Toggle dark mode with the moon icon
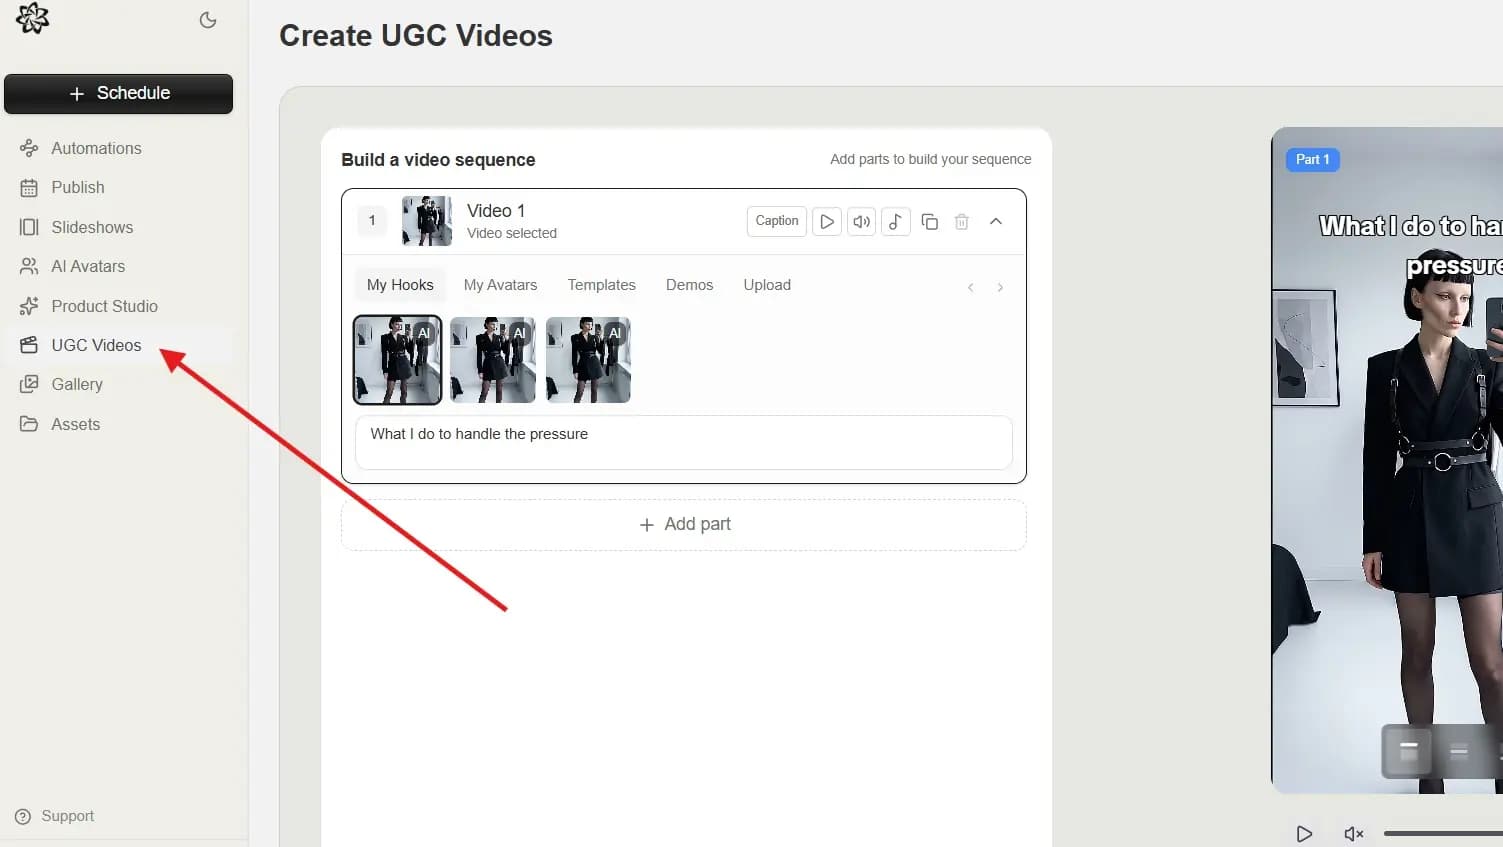1503x847 pixels. click(x=208, y=20)
